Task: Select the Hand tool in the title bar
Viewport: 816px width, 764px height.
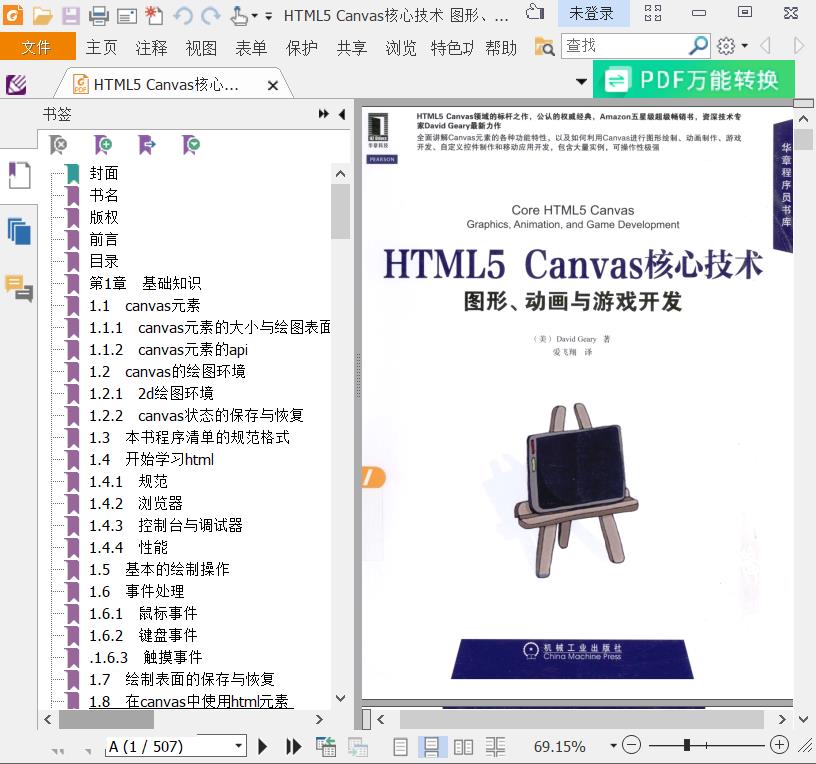Action: click(238, 16)
